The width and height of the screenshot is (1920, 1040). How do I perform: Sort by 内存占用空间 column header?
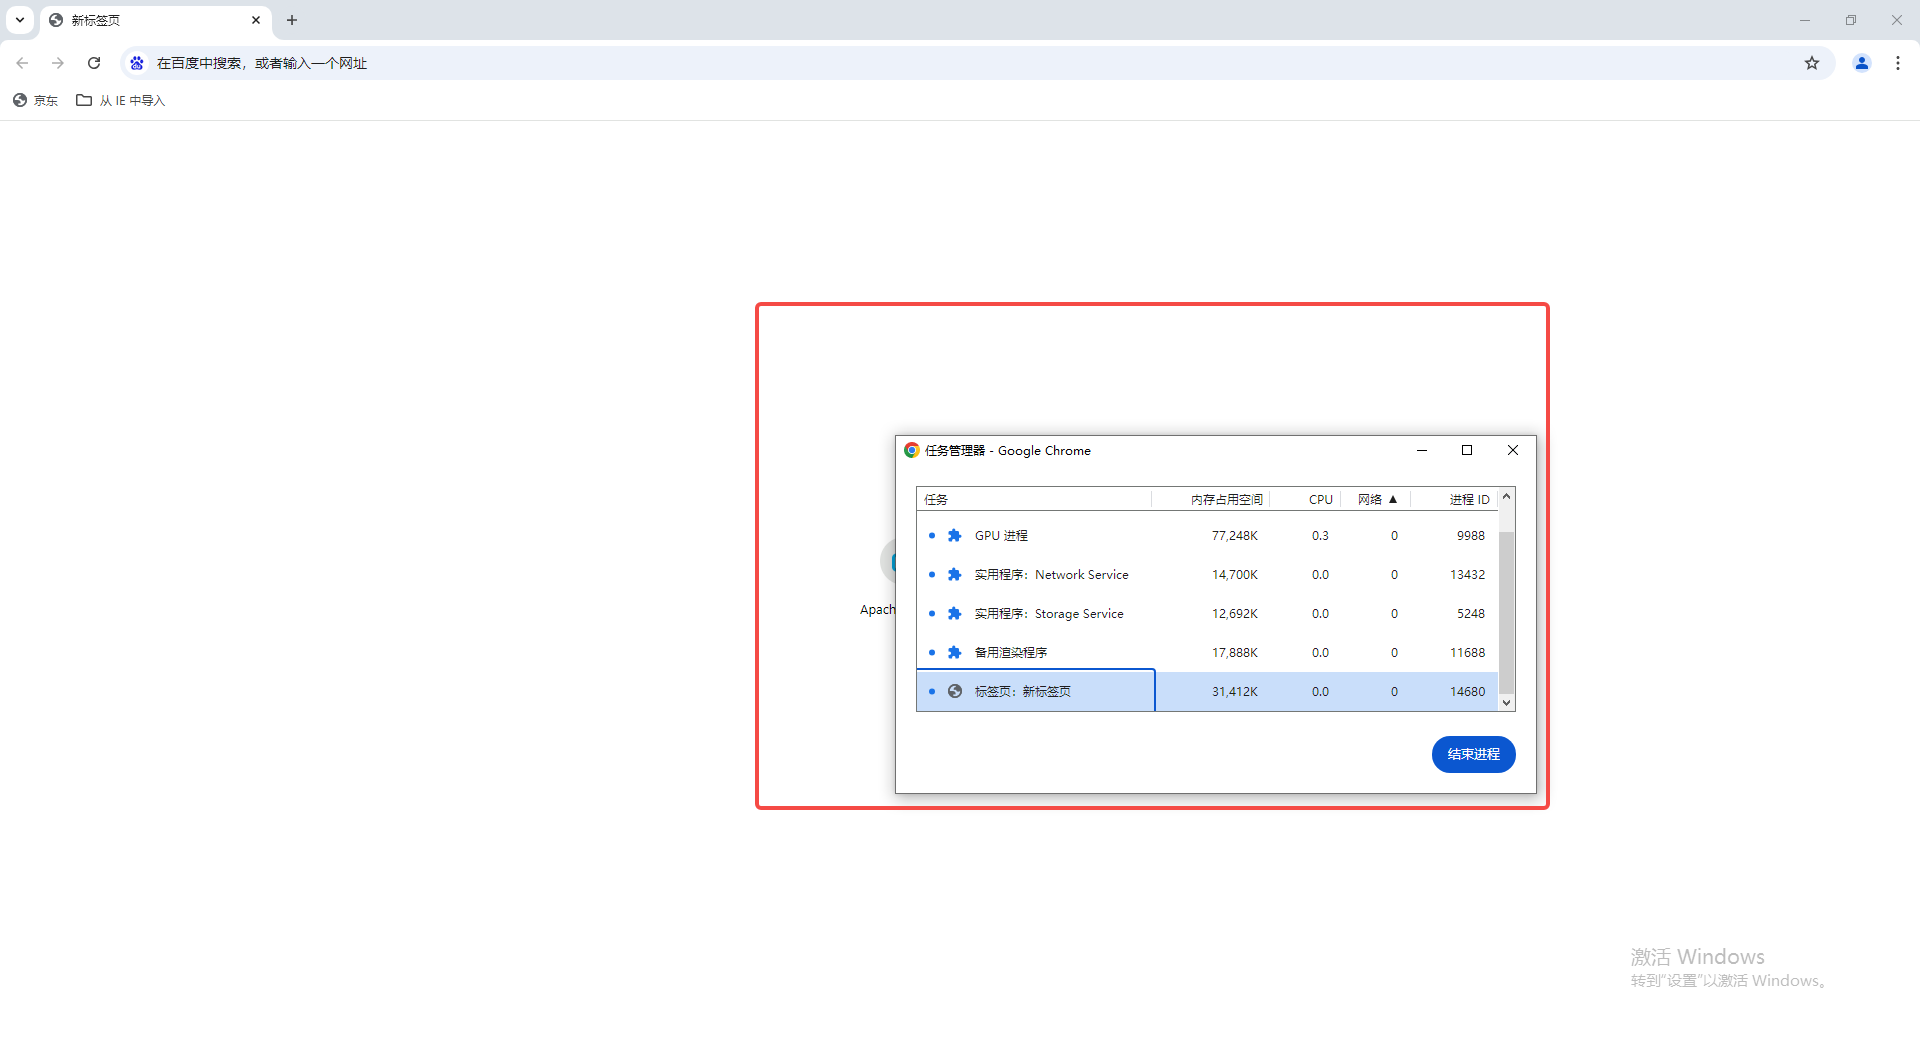coord(1210,499)
